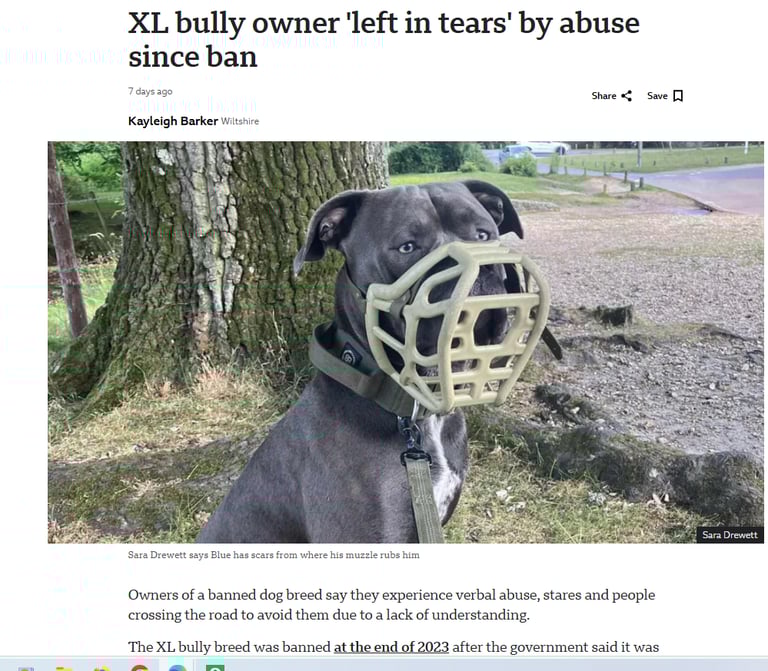Click the image caption about Blue's scars
The width and height of the screenshot is (768, 671).
pyautogui.click(x=274, y=555)
